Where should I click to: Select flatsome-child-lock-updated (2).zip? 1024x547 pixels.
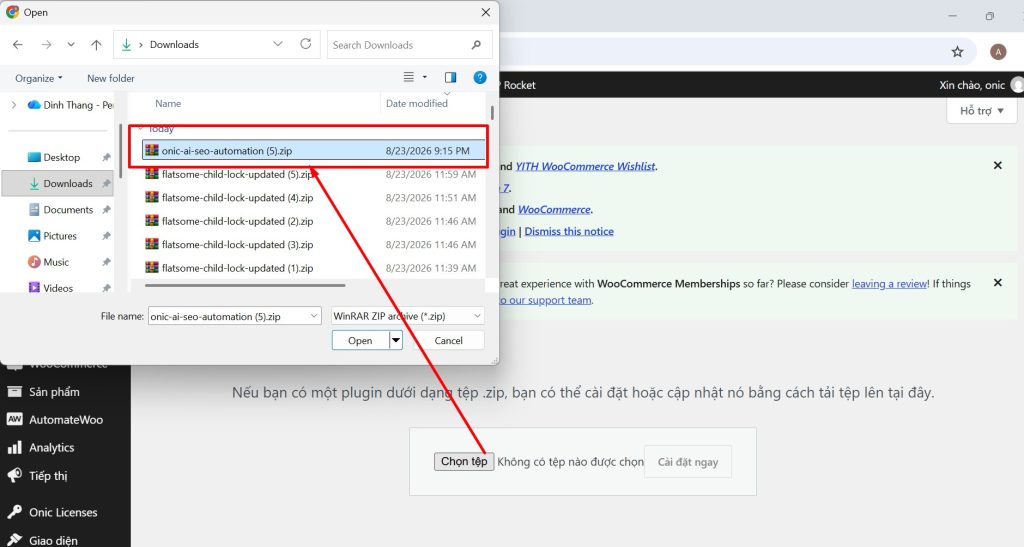point(313,221)
